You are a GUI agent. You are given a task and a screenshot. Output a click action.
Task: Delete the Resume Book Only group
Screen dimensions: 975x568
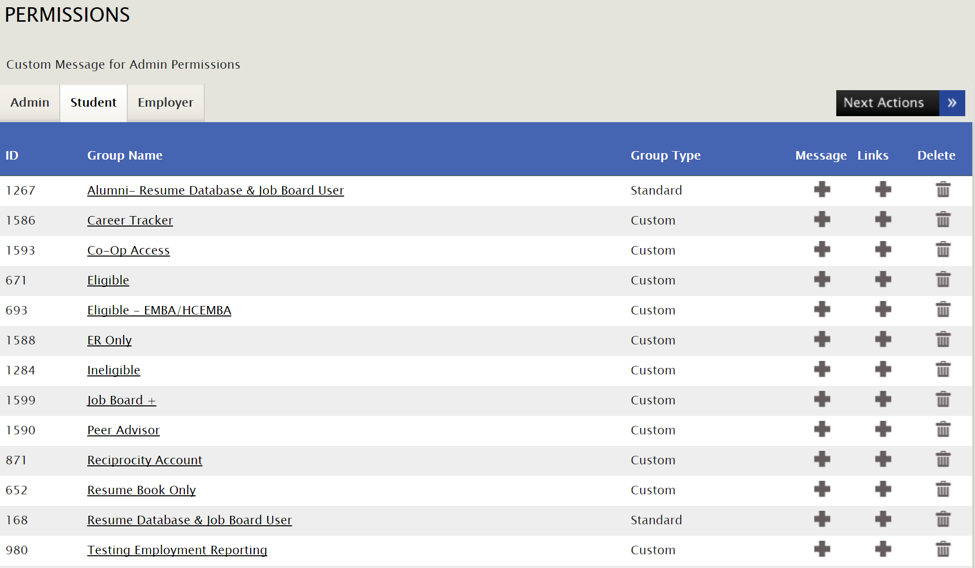click(x=943, y=489)
